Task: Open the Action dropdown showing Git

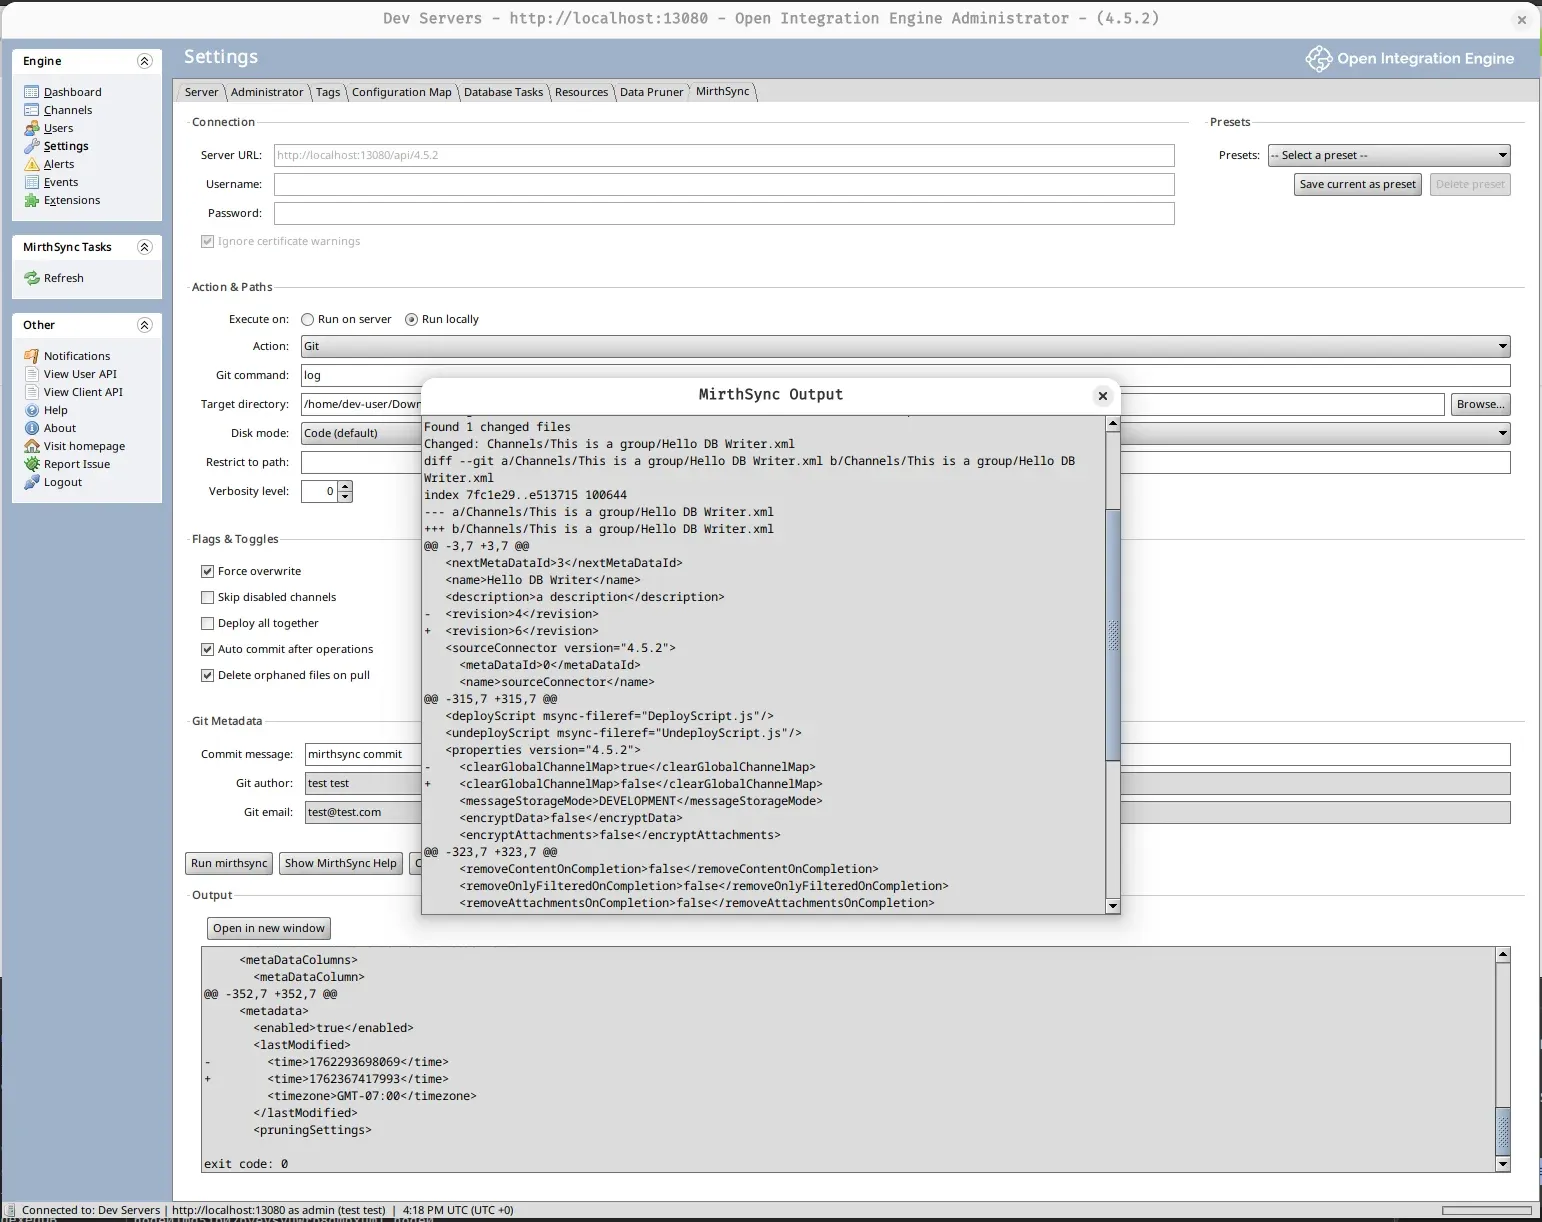Action: (x=1501, y=346)
